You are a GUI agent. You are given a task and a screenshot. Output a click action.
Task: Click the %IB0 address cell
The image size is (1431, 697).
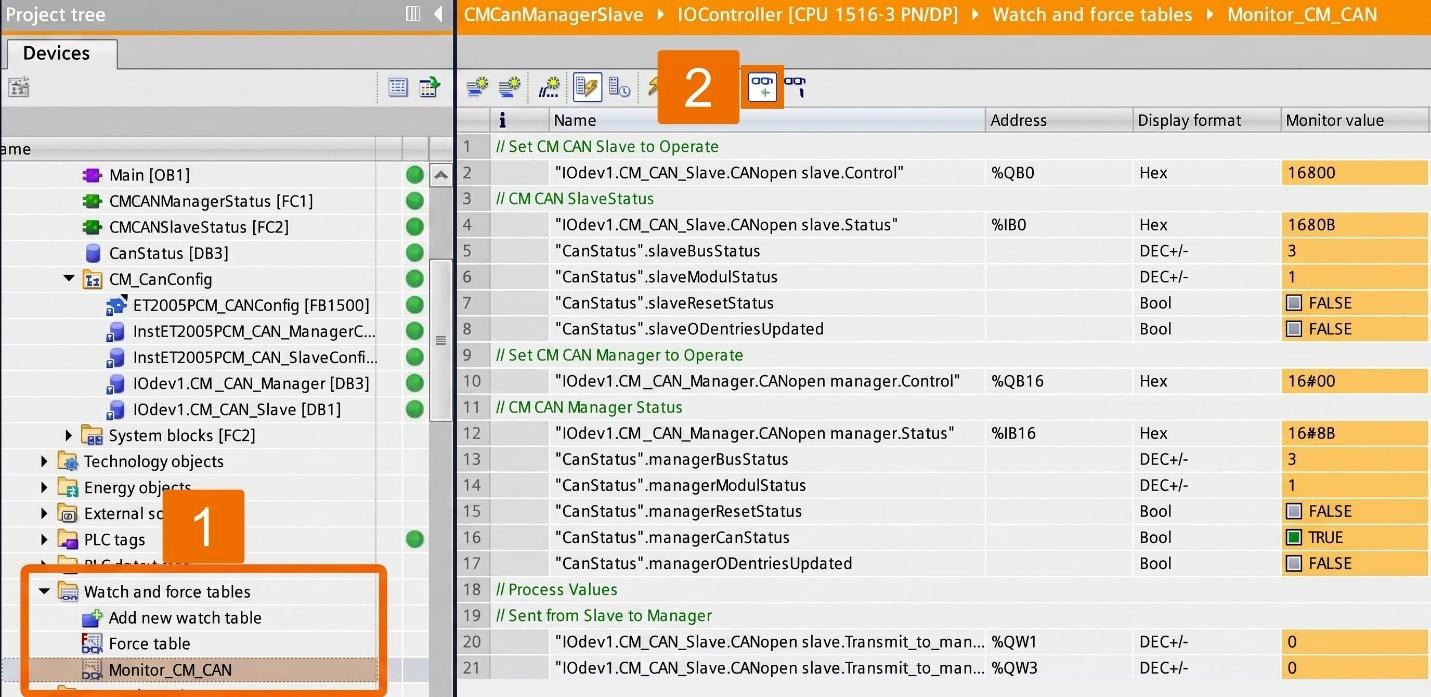(x=1059, y=225)
